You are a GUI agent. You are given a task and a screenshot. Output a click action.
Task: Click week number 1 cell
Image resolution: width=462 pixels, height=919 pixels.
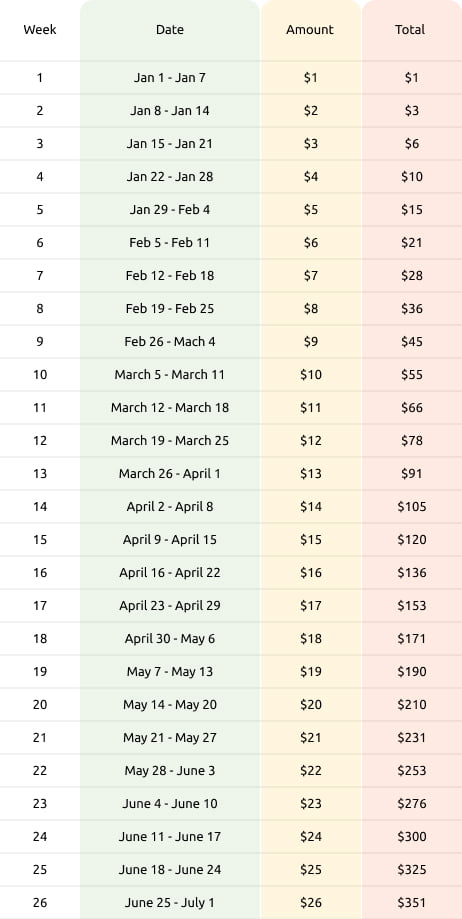tap(40, 77)
